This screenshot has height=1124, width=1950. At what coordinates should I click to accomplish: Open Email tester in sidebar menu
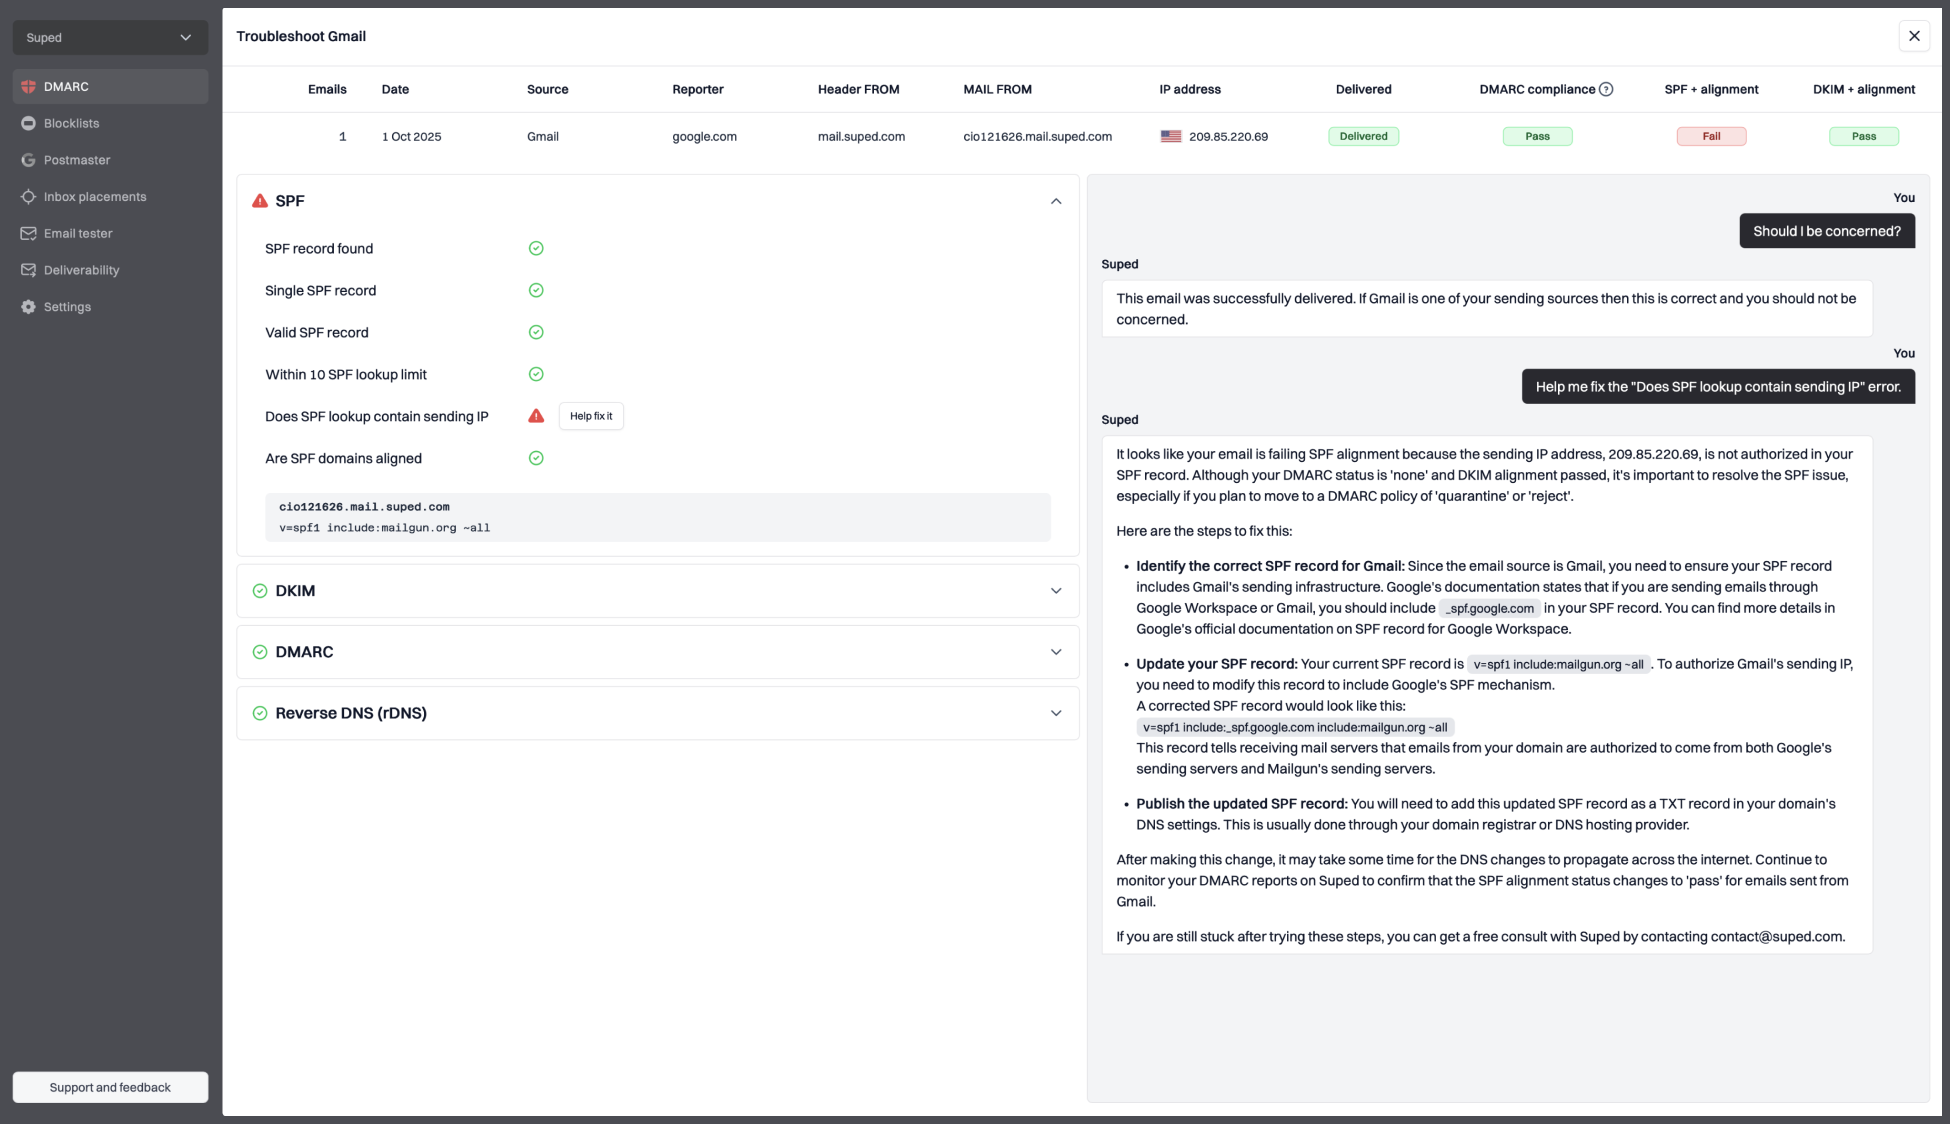(x=78, y=234)
